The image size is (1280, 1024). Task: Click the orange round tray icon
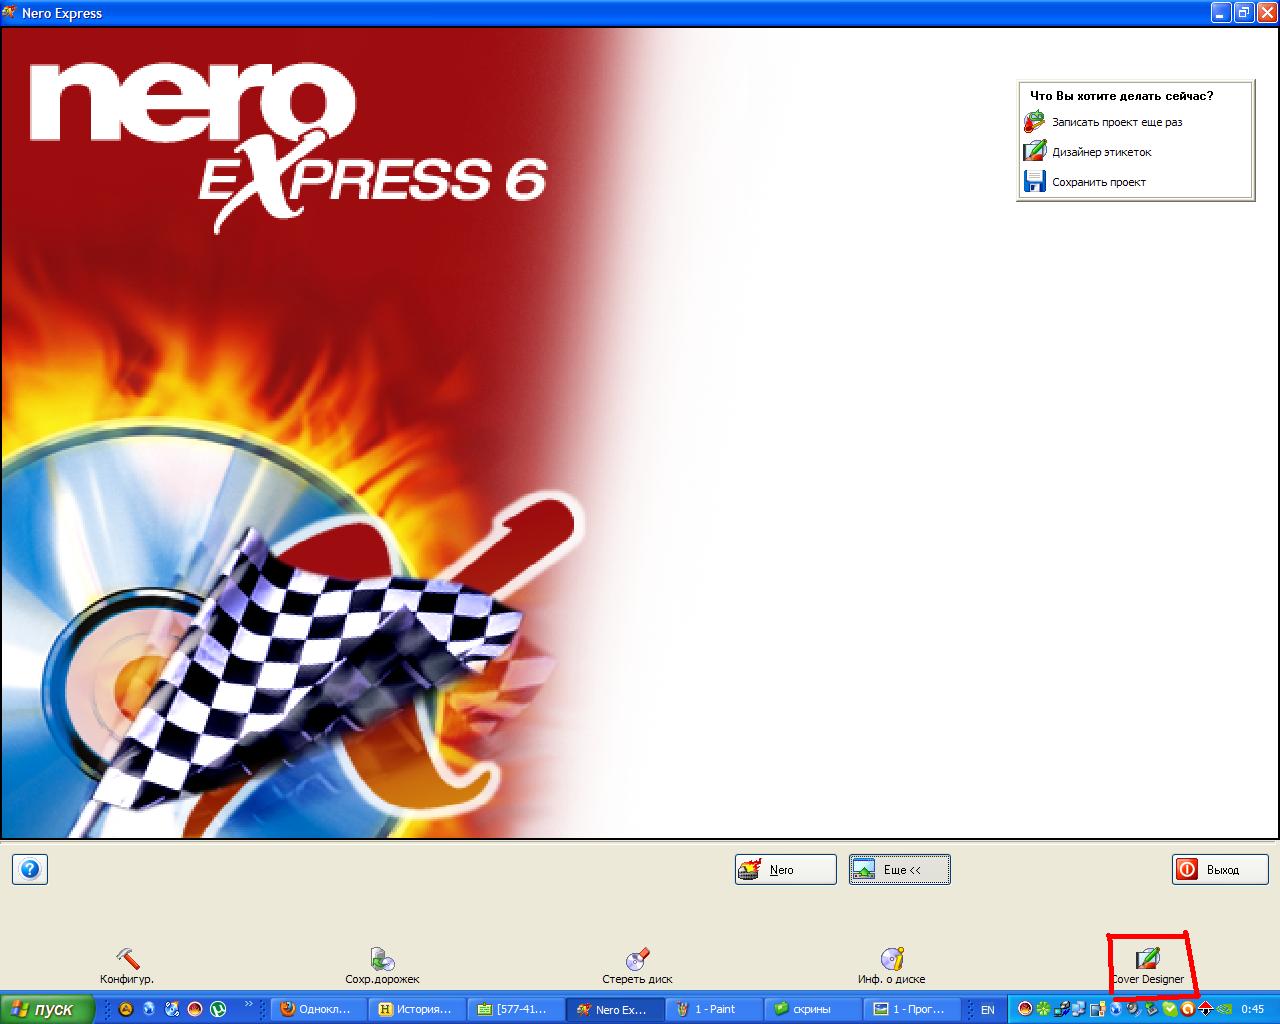coord(1187,1009)
